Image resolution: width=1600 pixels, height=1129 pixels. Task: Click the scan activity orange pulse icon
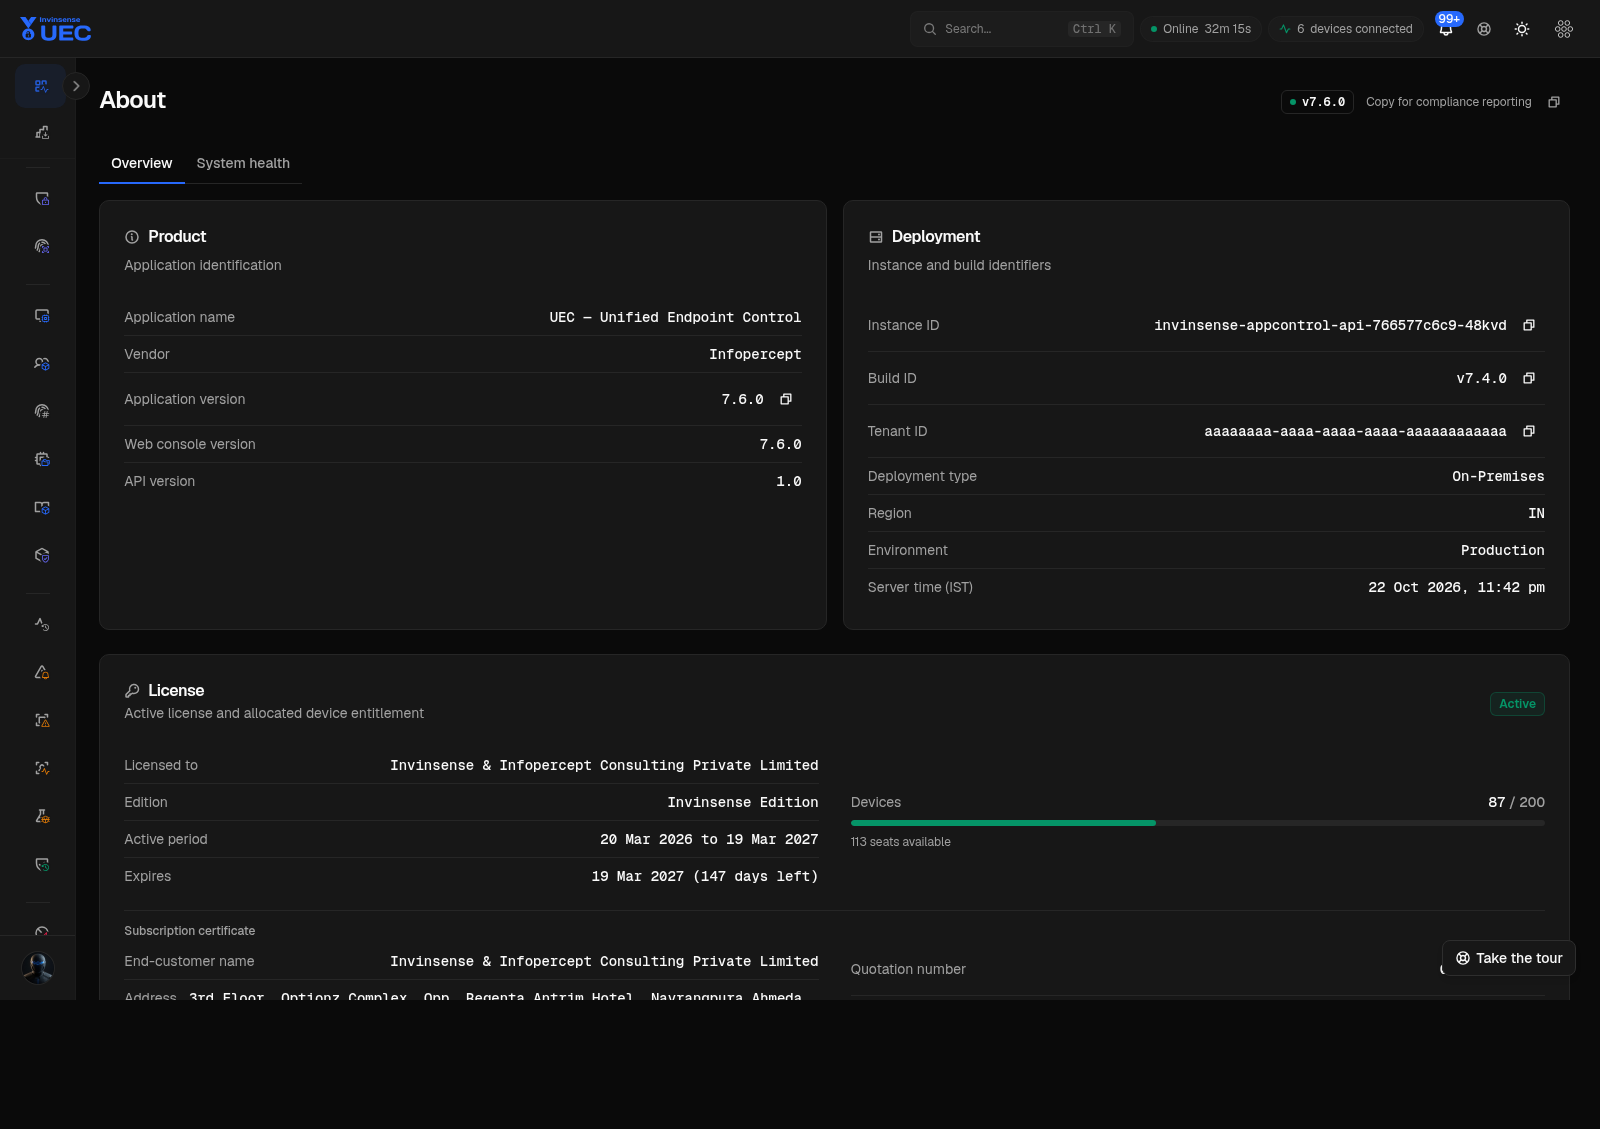(x=41, y=768)
